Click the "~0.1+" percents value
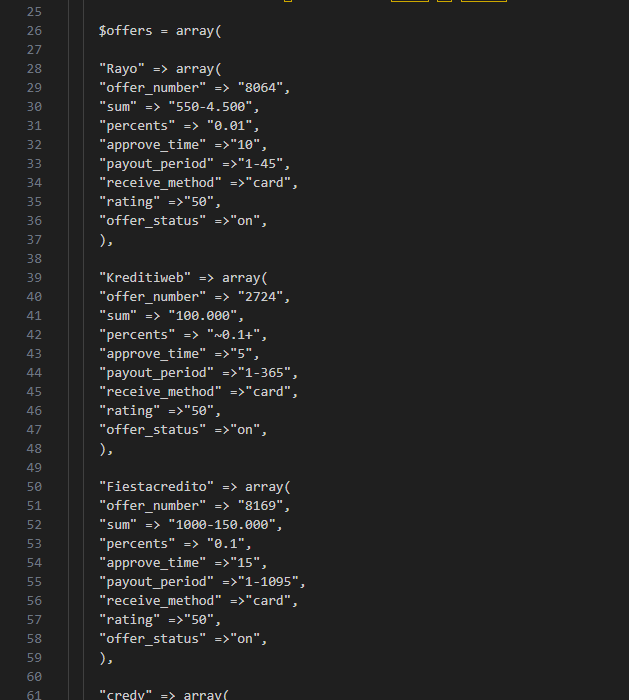This screenshot has height=700, width=629. point(234,335)
